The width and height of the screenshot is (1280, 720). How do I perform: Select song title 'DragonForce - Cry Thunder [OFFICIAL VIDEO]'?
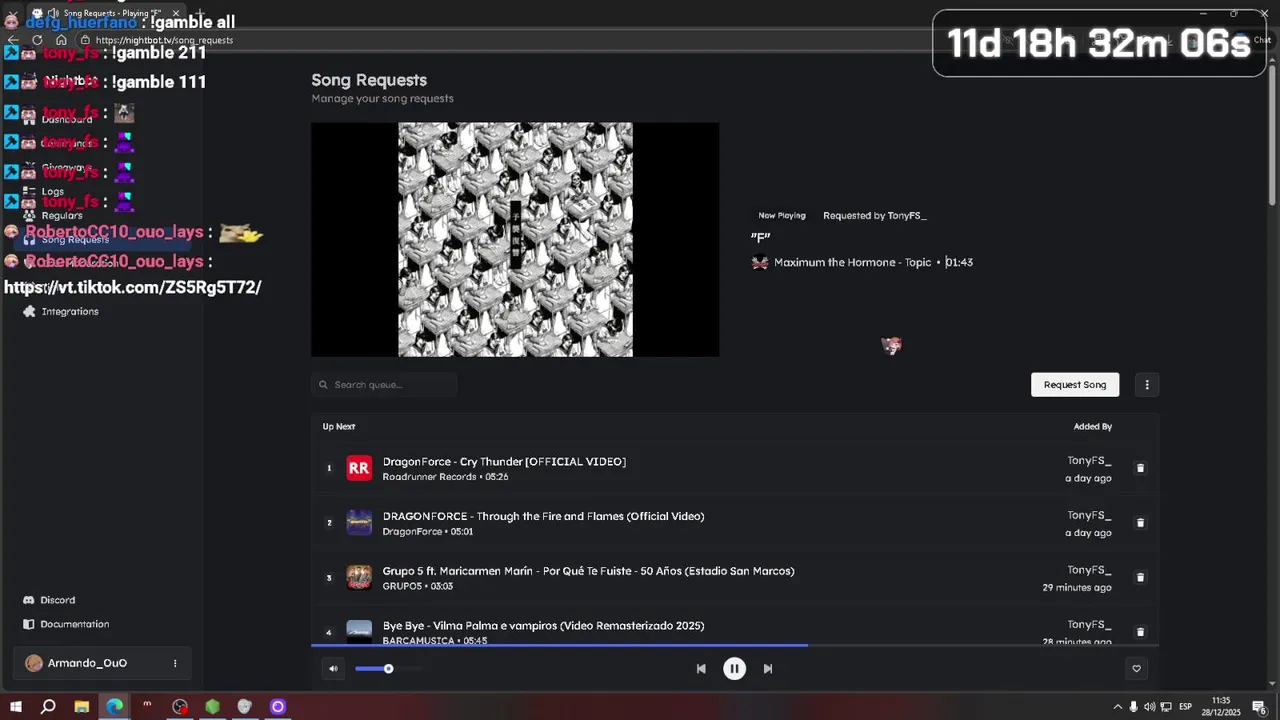504,462
